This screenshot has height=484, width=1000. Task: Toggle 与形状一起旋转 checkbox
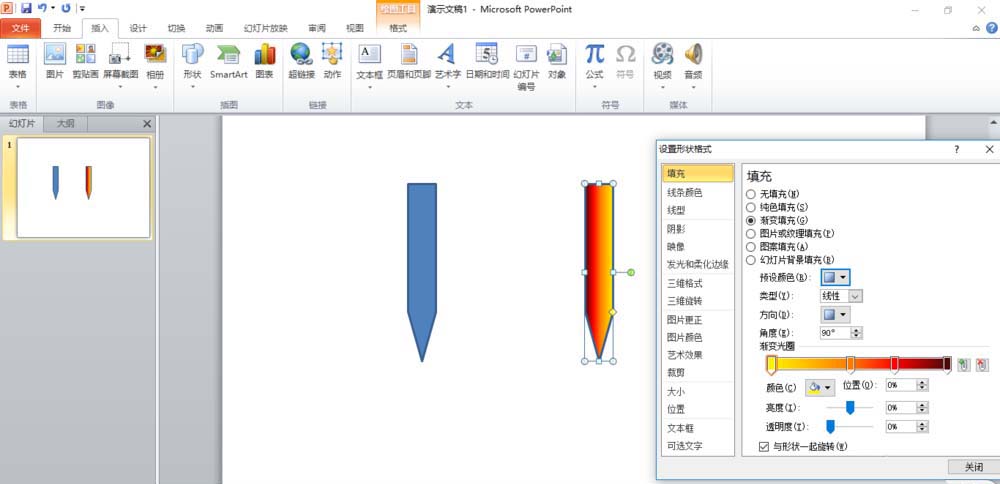763,447
